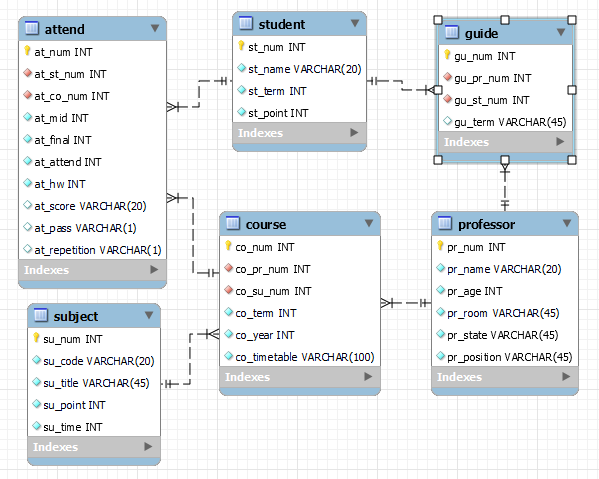Expand Indexes section of guide table
The width and height of the screenshot is (599, 479).
point(560,142)
